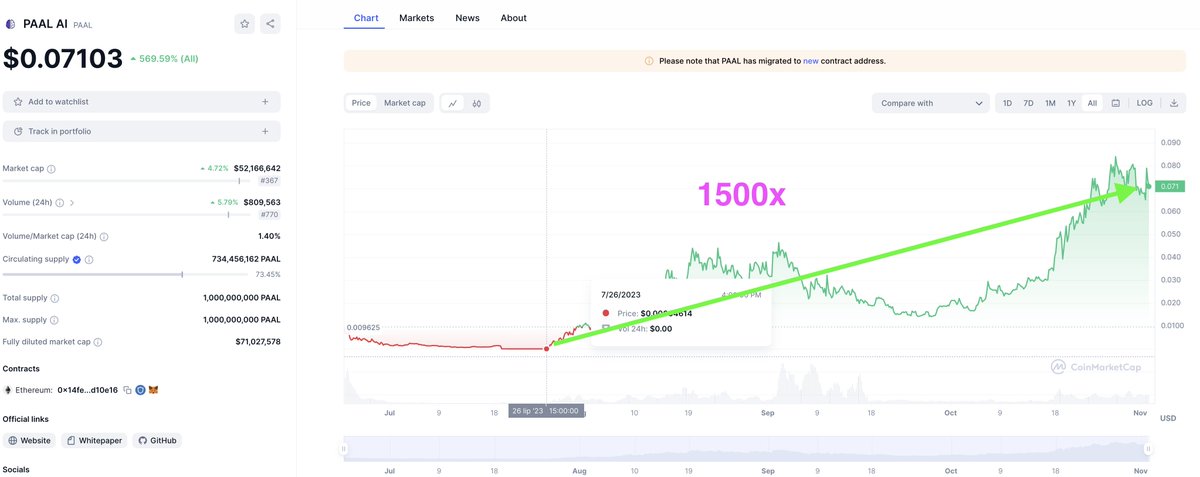Viewport: 1200px width, 477px height.
Task: Click the Ethereum contract address 0×14fe...d10e16
Action: click(88, 390)
